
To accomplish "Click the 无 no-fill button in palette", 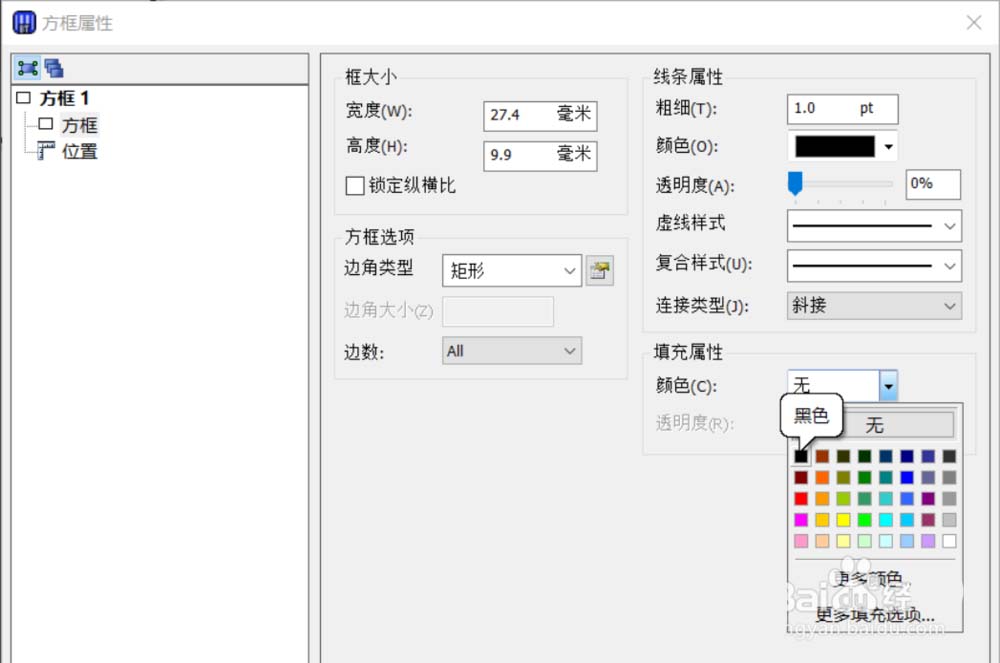I will coord(874,425).
